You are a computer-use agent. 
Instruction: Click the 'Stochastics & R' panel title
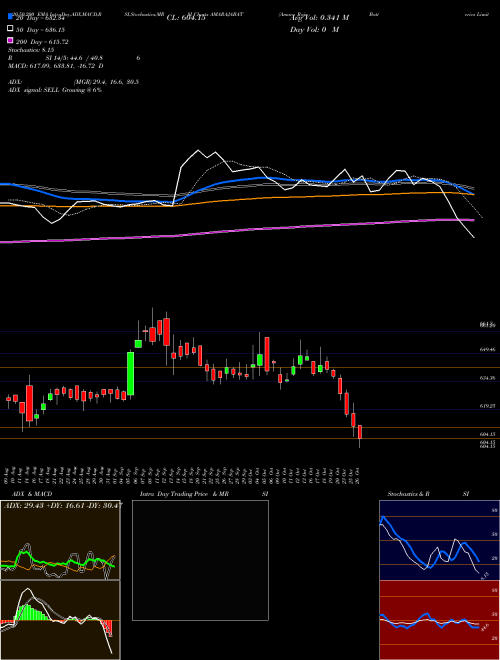coord(408,494)
